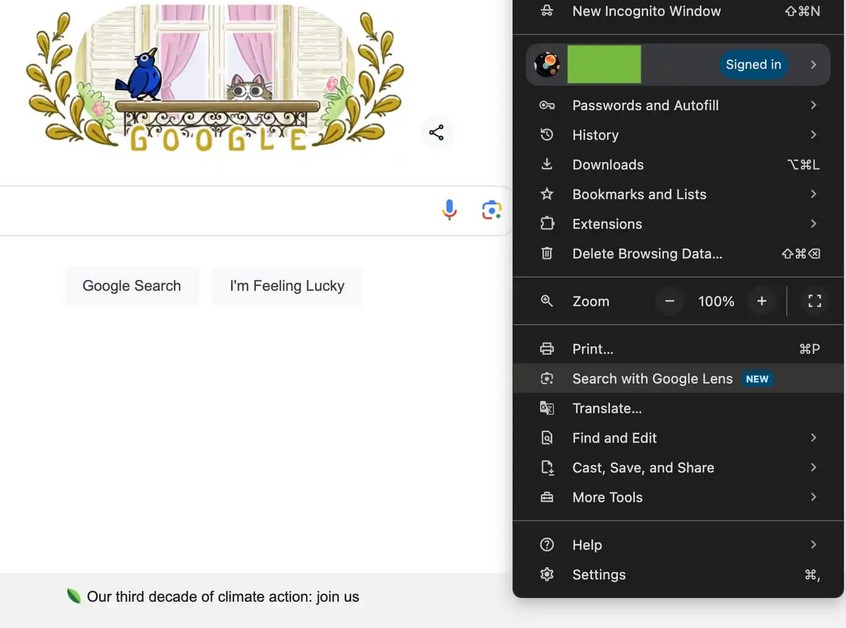Click the incognito icon beside New Incognito Window

(x=547, y=11)
